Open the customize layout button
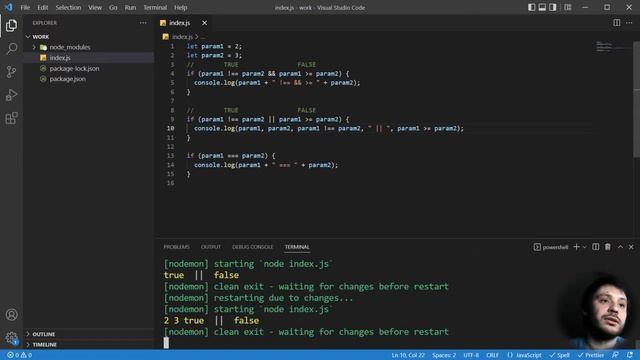 (568, 7)
